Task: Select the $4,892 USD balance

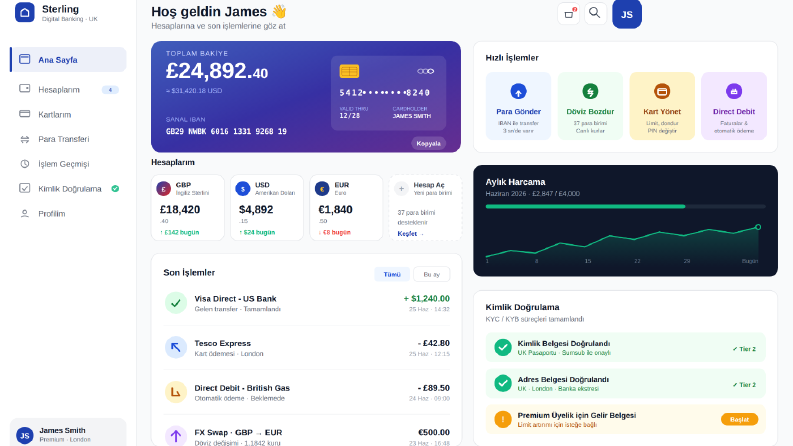Action: pos(256,209)
